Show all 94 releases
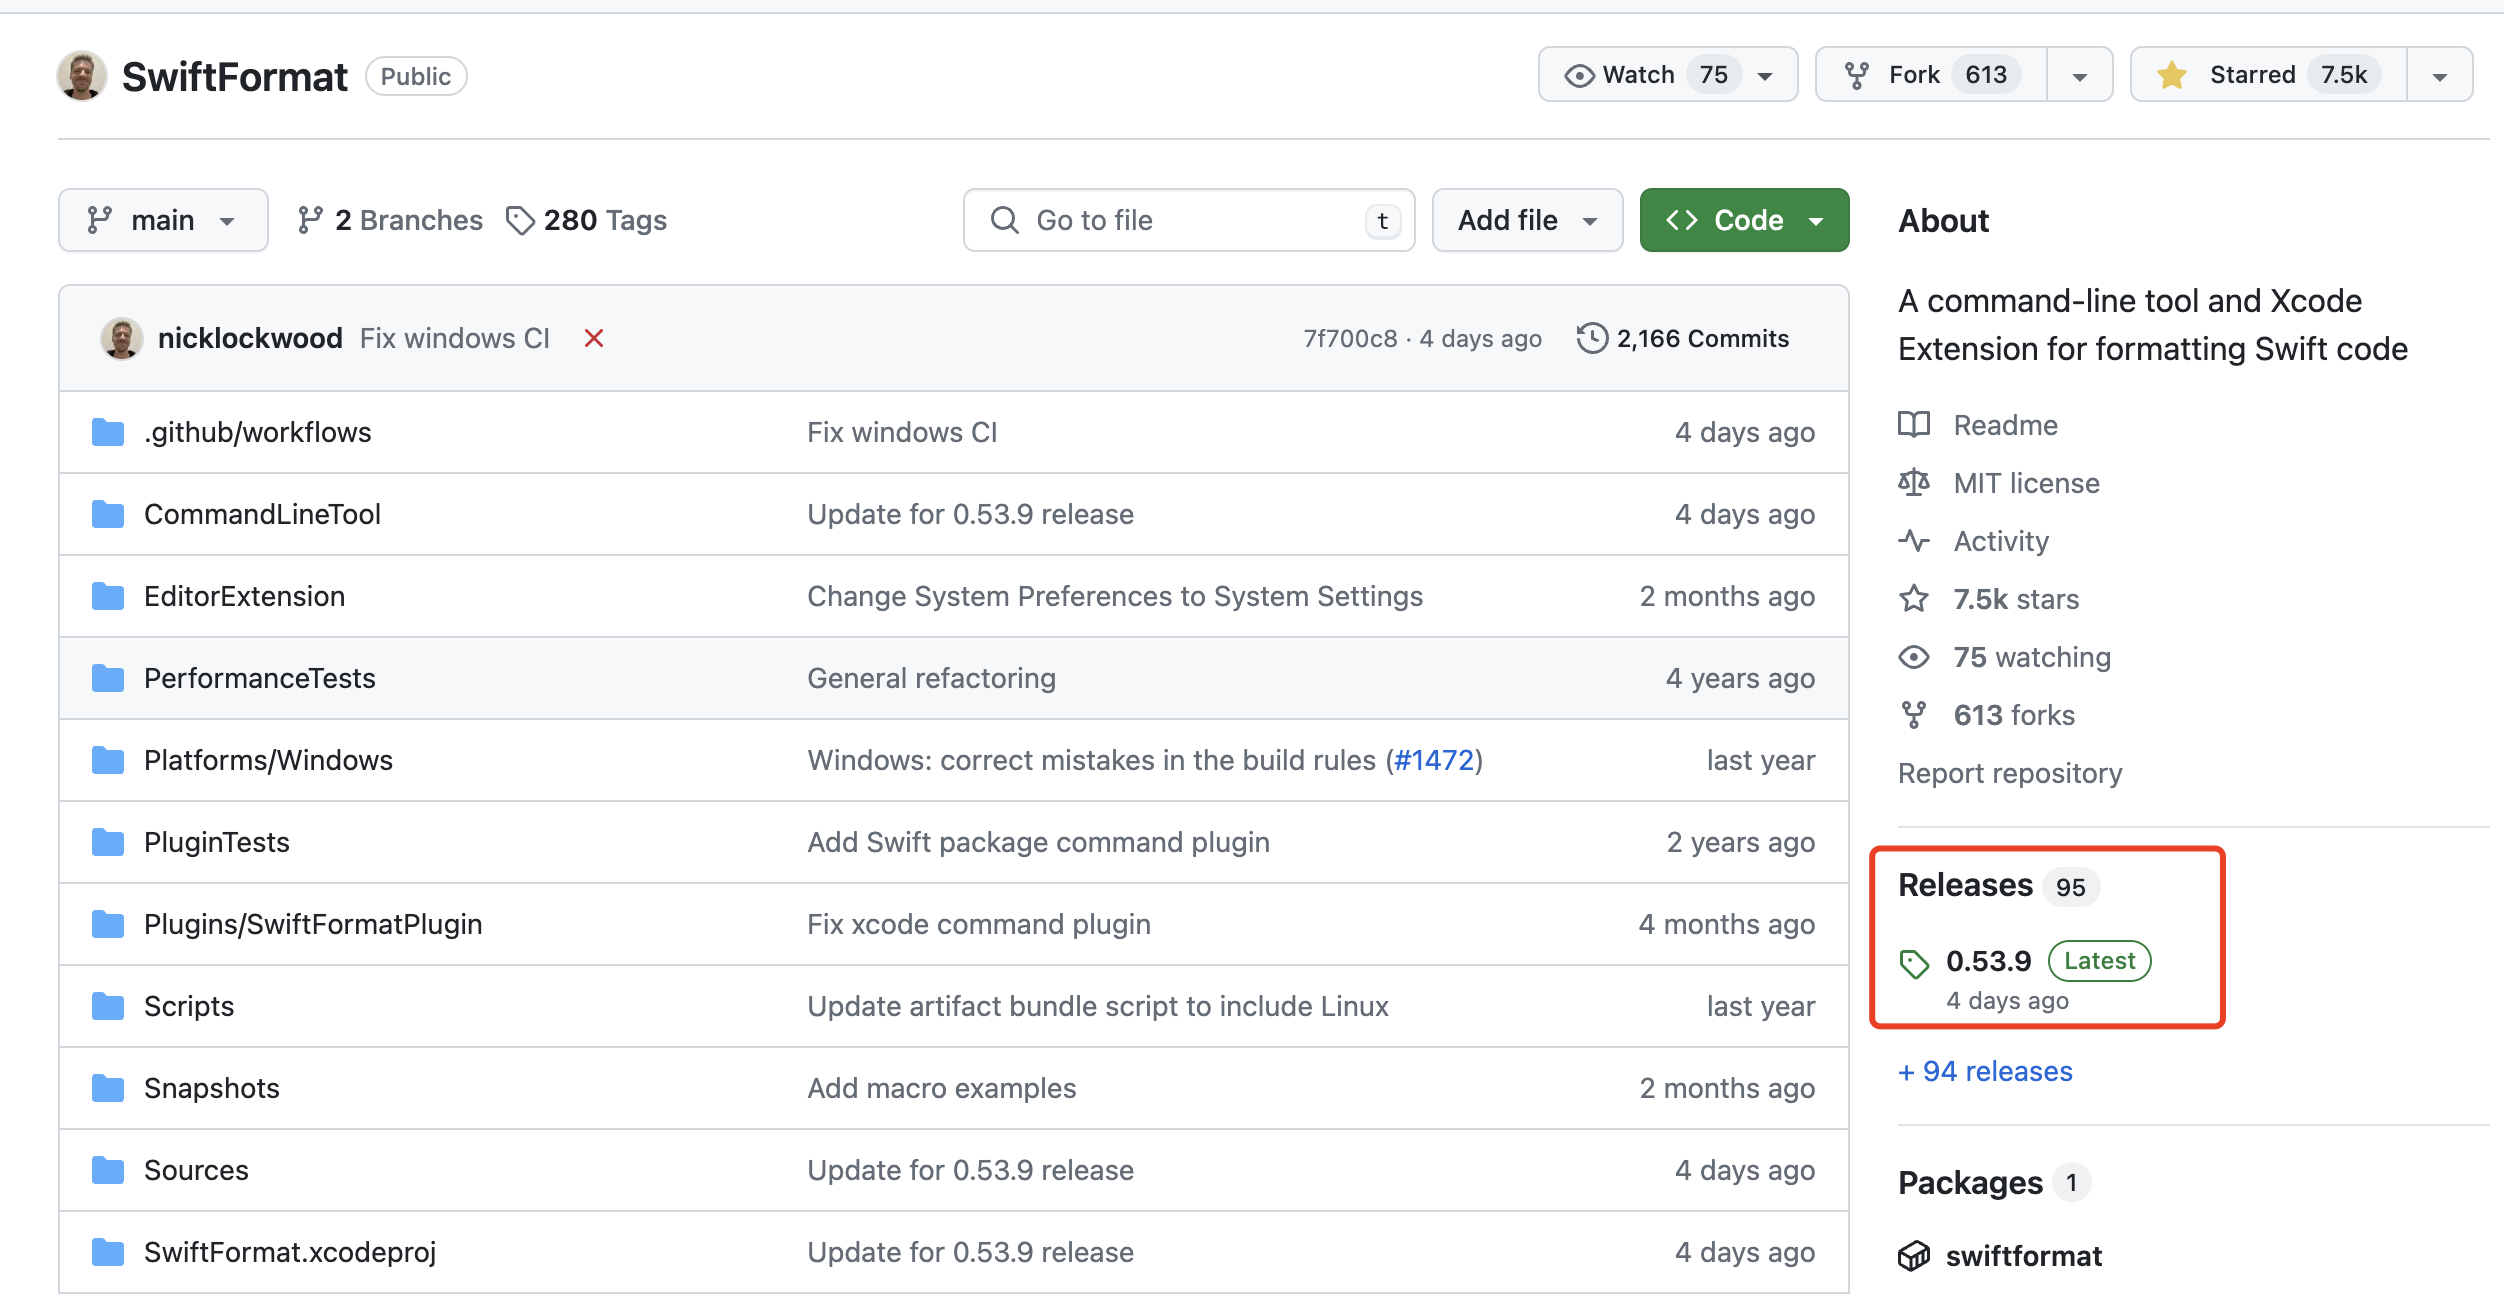Viewport: 2504px width, 1294px height. click(x=1985, y=1071)
